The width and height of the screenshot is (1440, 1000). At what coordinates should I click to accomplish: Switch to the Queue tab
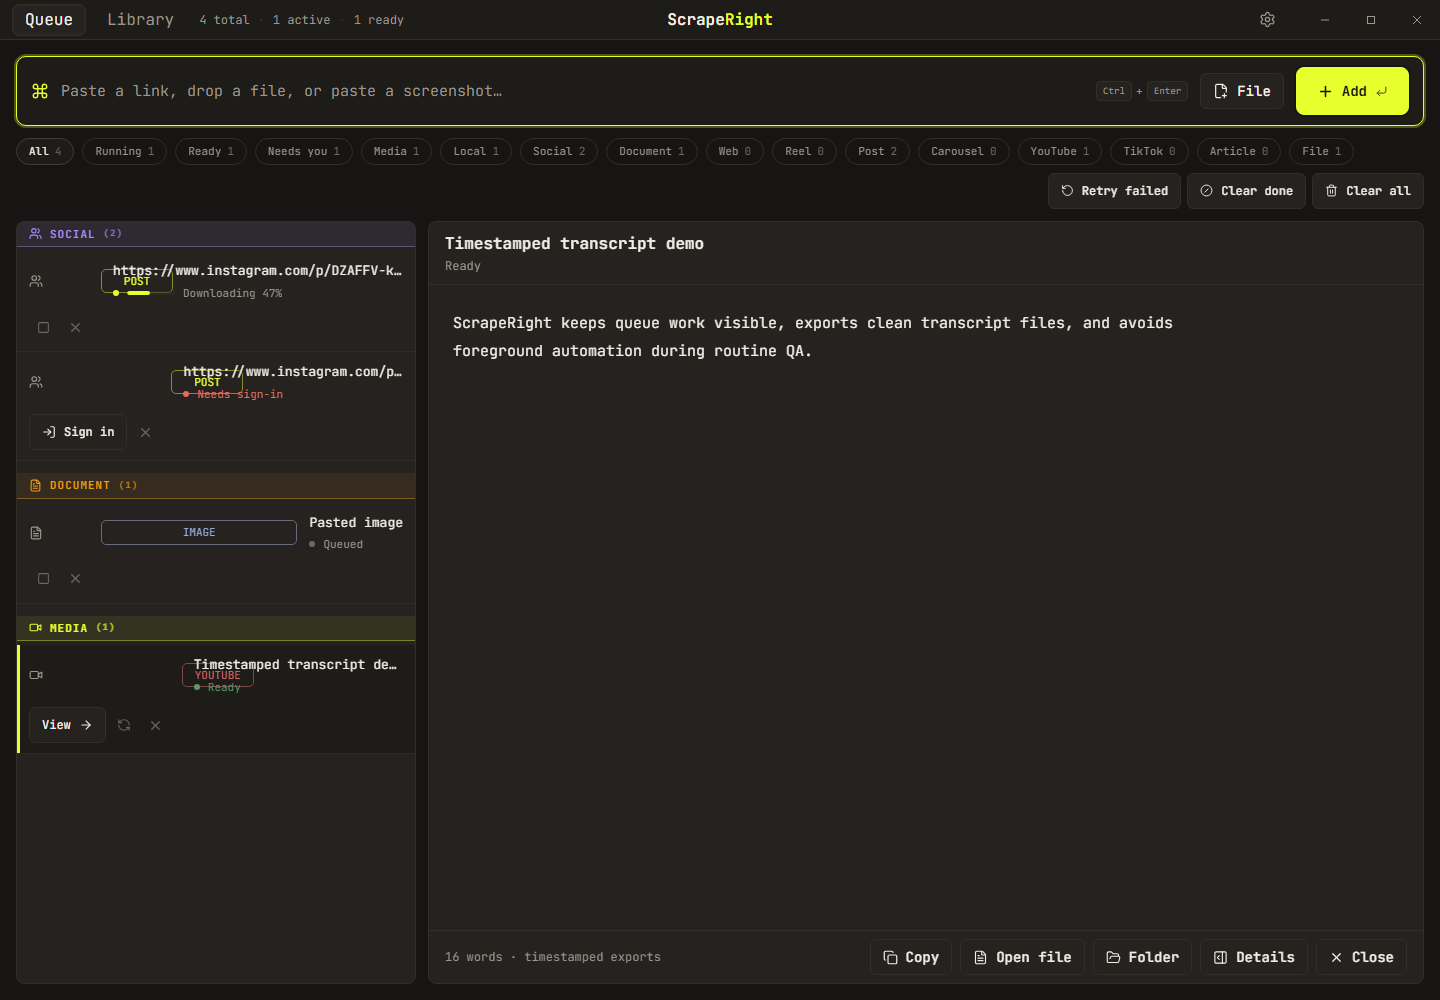point(49,20)
